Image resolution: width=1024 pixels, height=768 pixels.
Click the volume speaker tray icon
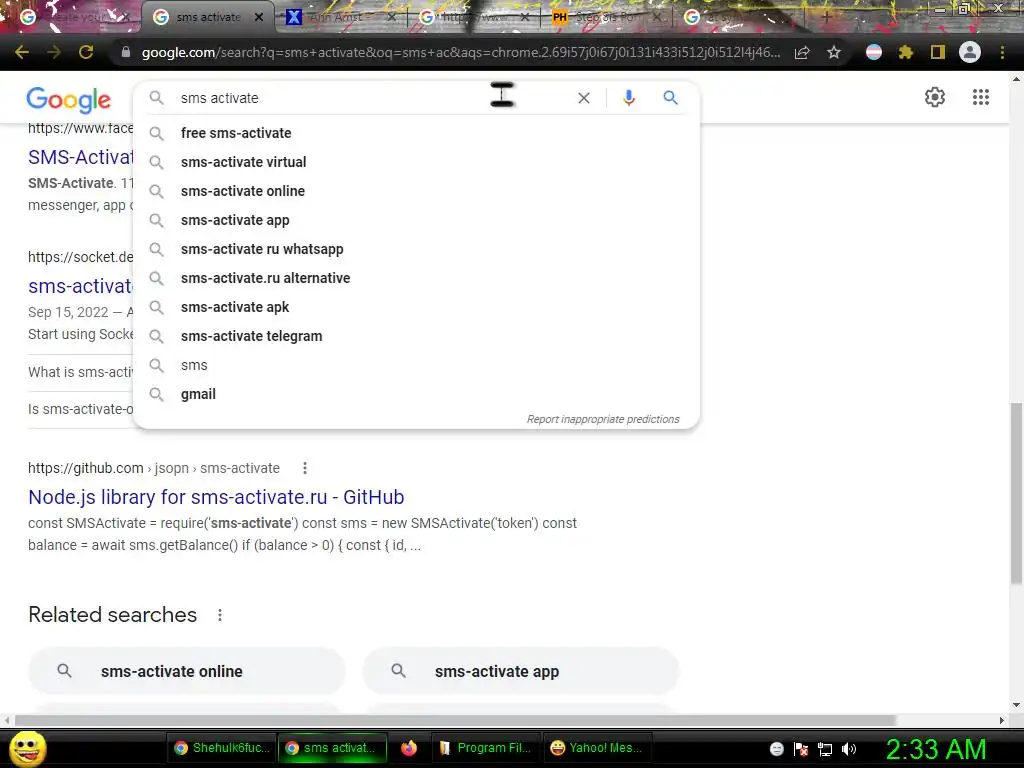point(849,749)
